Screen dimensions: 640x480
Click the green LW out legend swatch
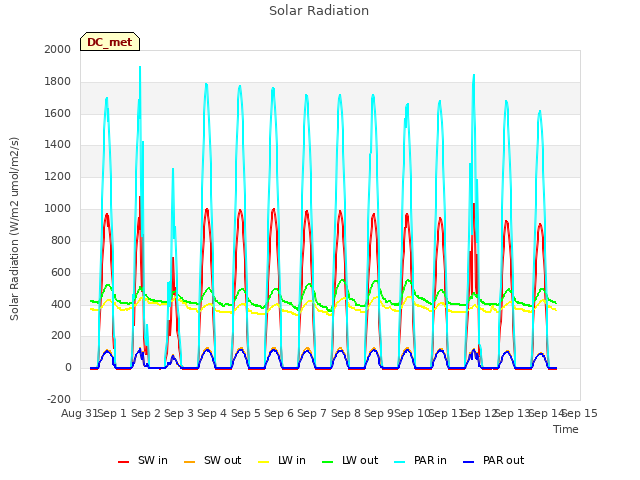[x=327, y=462]
